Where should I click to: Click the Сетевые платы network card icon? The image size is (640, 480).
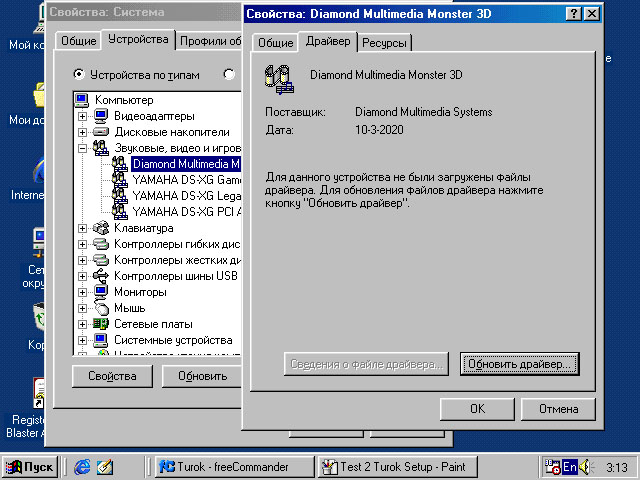coord(101,324)
